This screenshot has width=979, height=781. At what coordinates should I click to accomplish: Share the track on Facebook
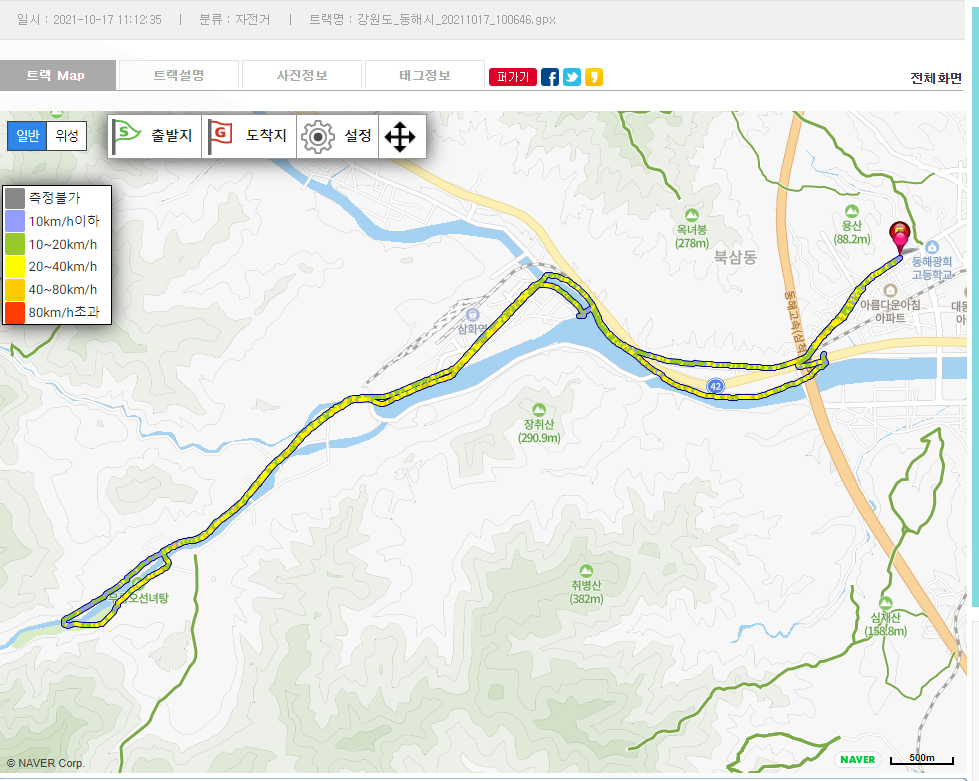(550, 77)
